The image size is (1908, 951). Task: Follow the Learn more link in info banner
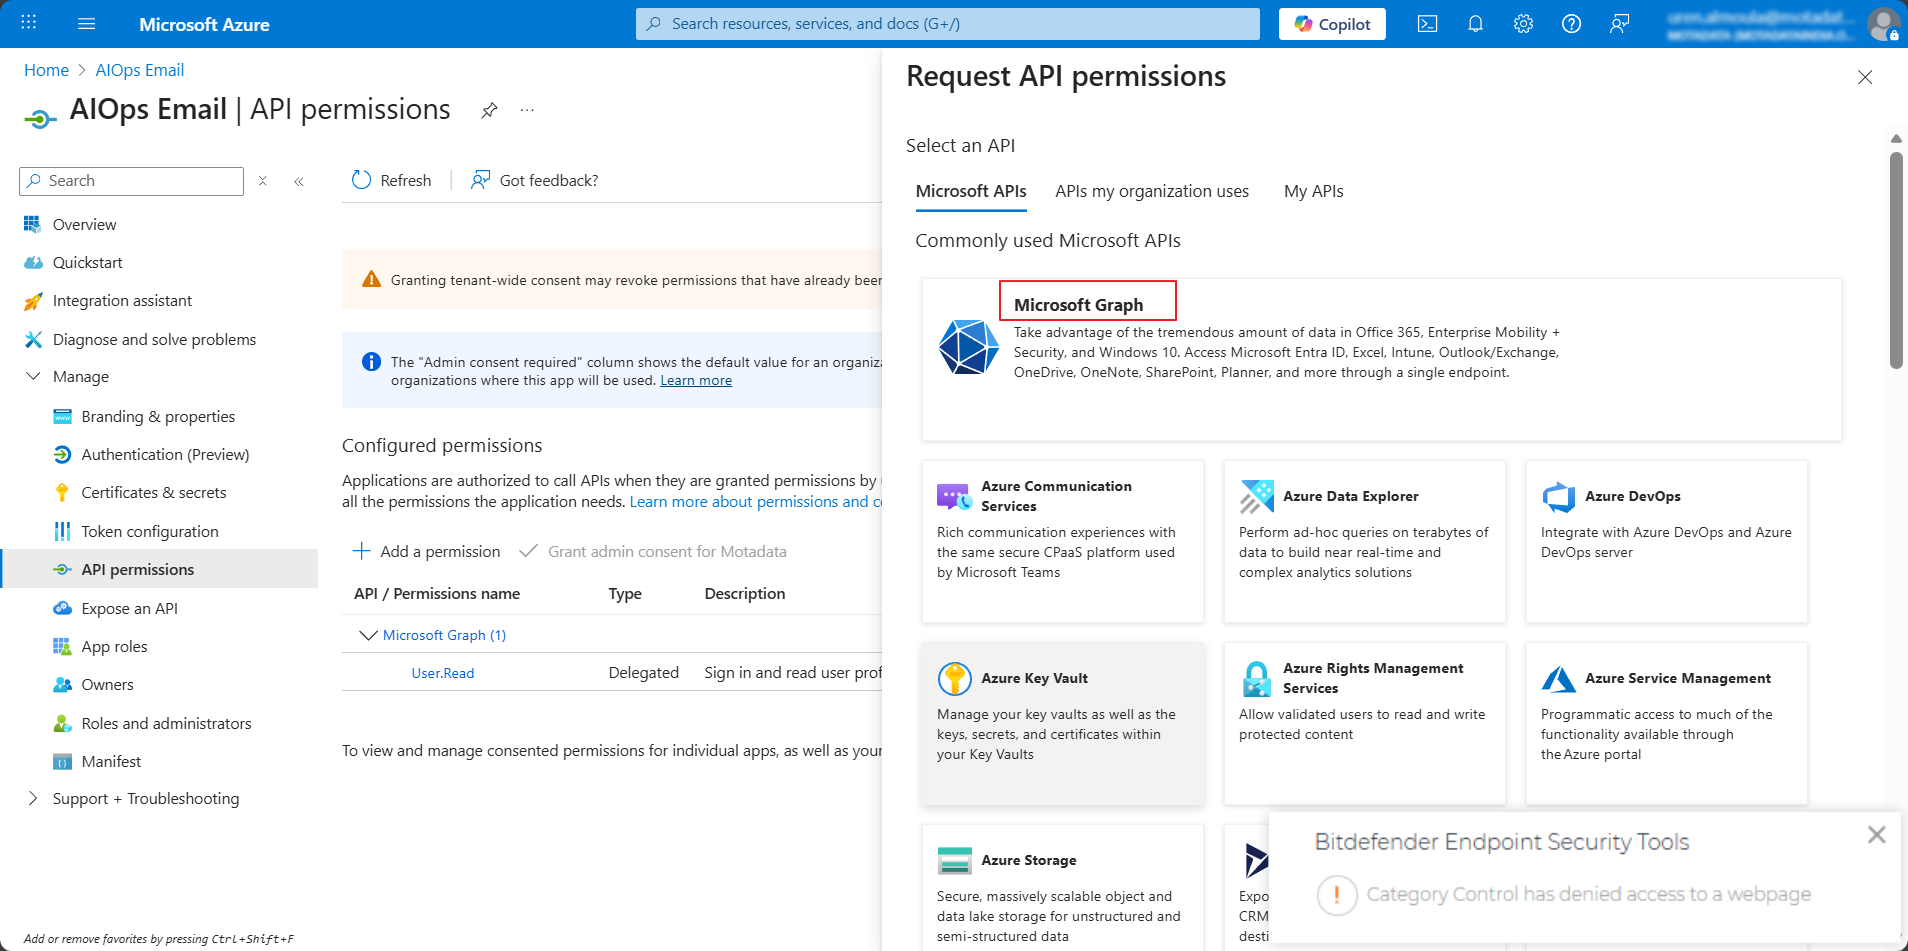pyautogui.click(x=696, y=380)
